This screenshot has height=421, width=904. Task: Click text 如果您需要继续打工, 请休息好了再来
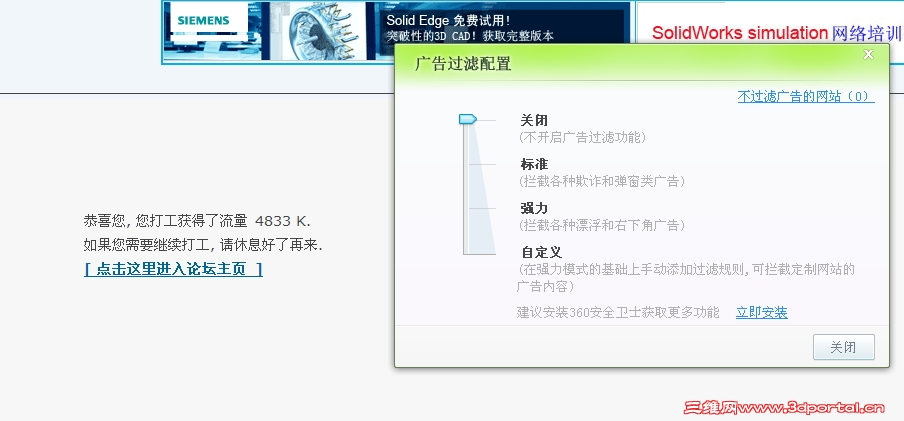click(x=203, y=245)
